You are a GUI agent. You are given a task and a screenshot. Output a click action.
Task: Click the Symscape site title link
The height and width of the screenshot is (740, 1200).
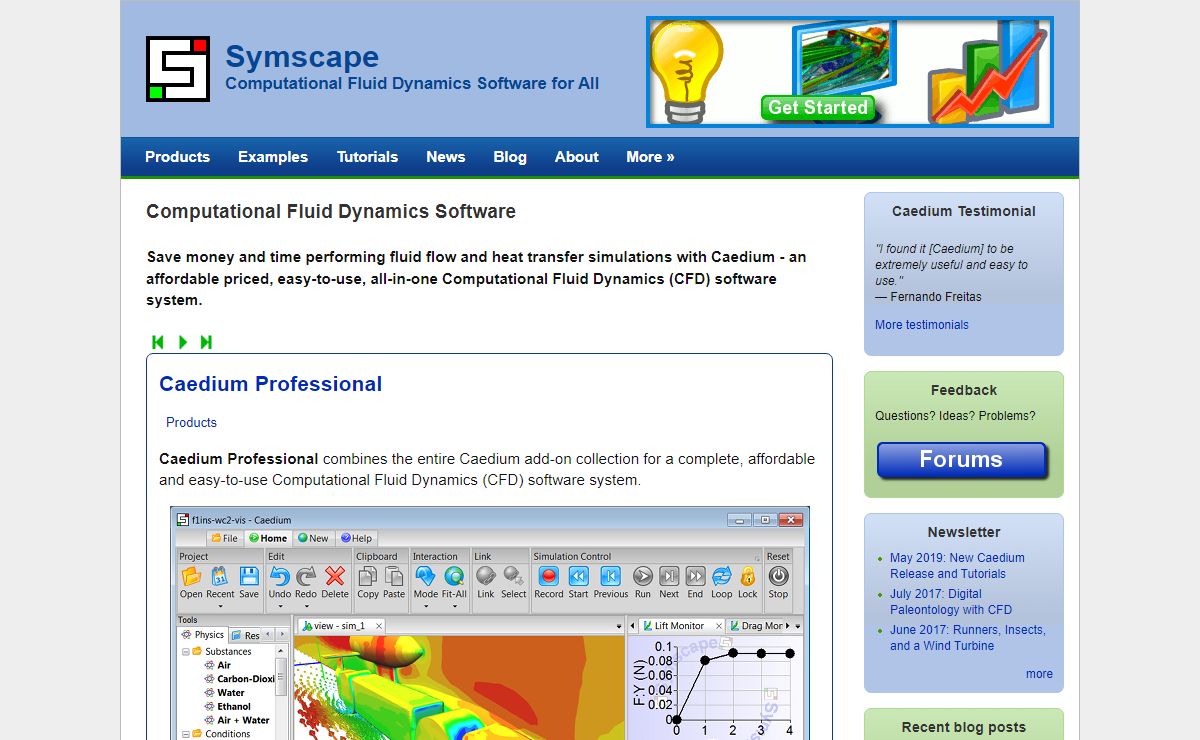pyautogui.click(x=302, y=56)
